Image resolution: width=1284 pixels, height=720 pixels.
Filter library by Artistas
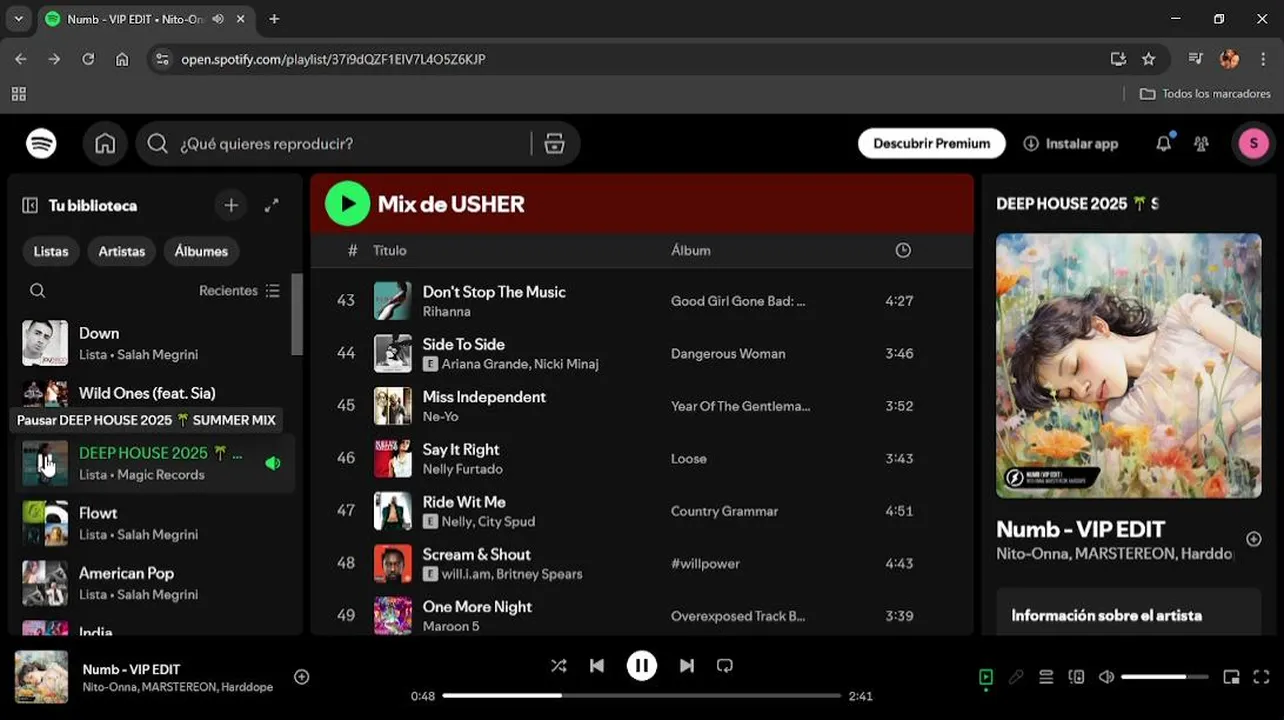122,251
